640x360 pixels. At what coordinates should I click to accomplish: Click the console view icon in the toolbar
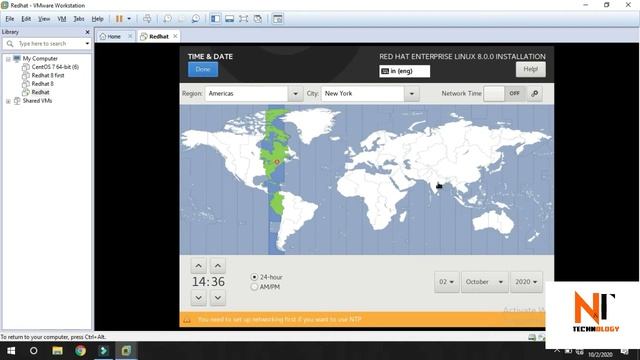coord(278,19)
